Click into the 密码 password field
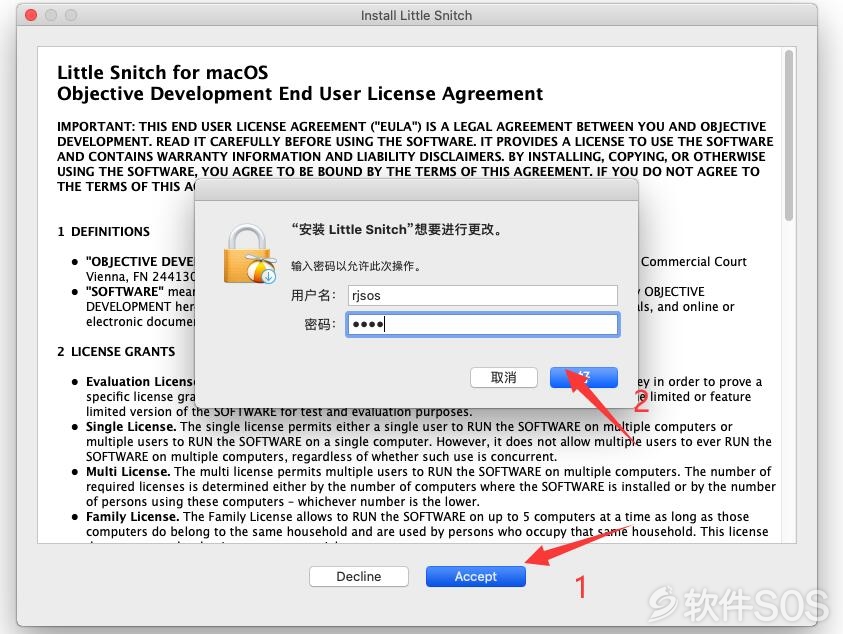 point(483,324)
